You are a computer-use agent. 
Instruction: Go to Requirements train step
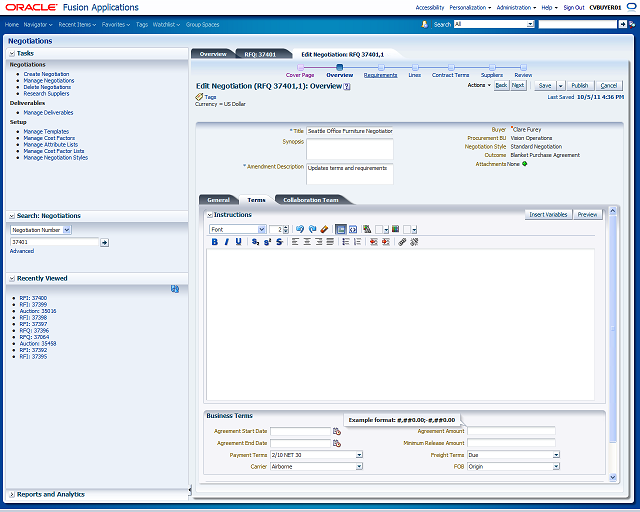click(380, 75)
